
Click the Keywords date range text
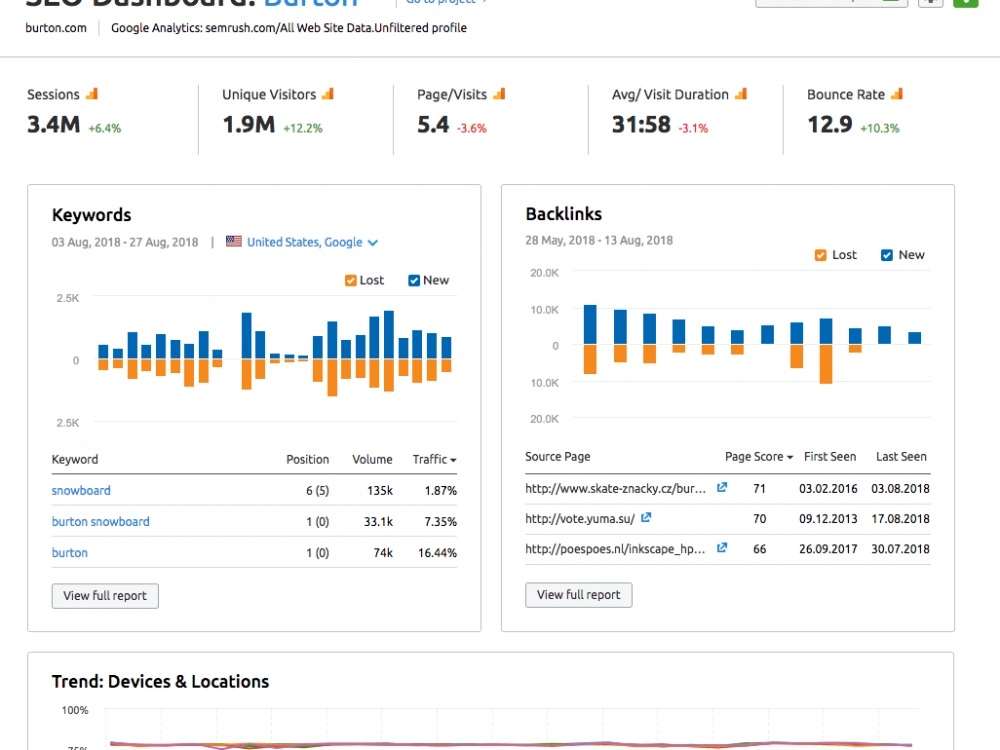pos(125,242)
